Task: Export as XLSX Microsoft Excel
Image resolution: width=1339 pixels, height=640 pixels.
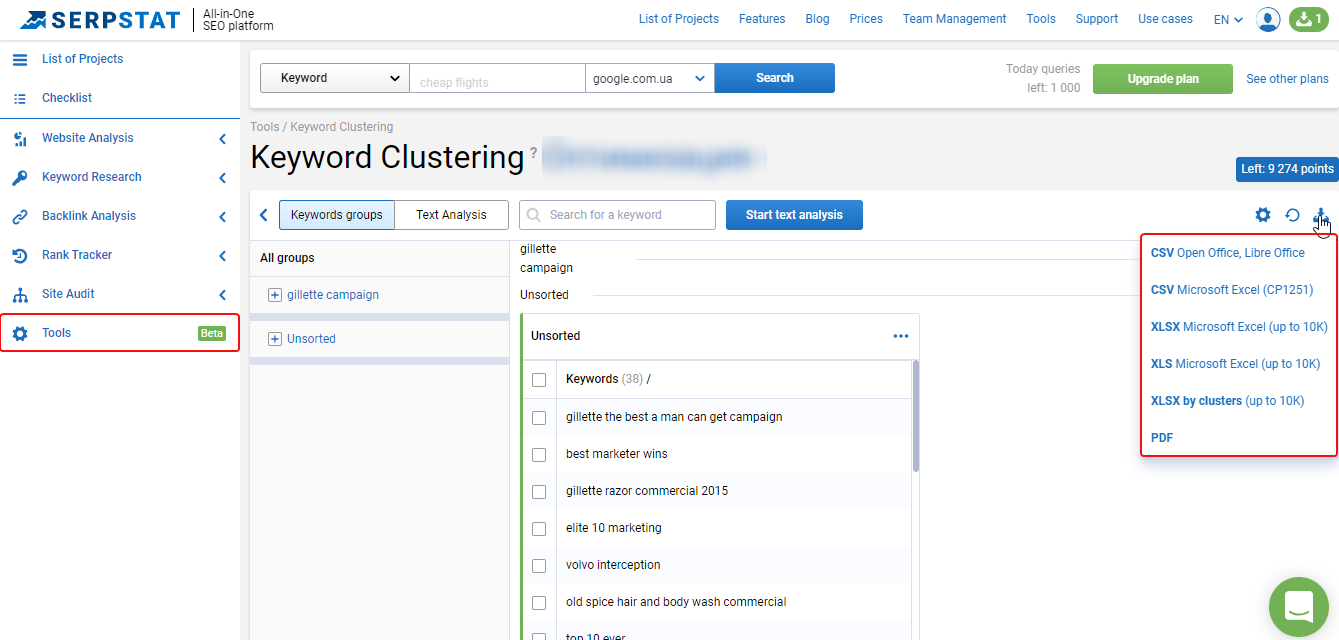Action: click(x=1239, y=327)
